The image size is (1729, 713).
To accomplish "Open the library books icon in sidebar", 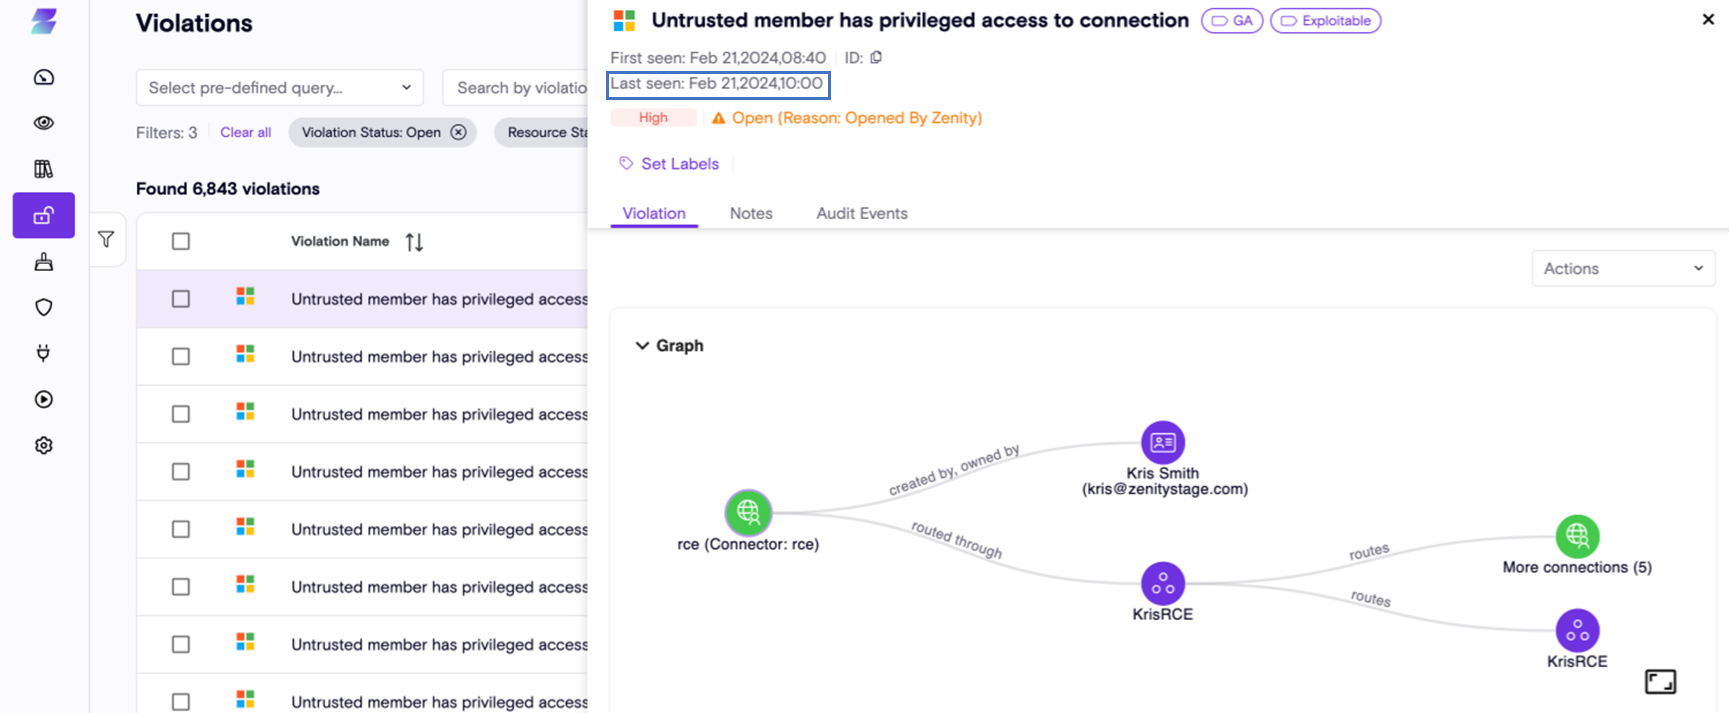I will pos(44,169).
